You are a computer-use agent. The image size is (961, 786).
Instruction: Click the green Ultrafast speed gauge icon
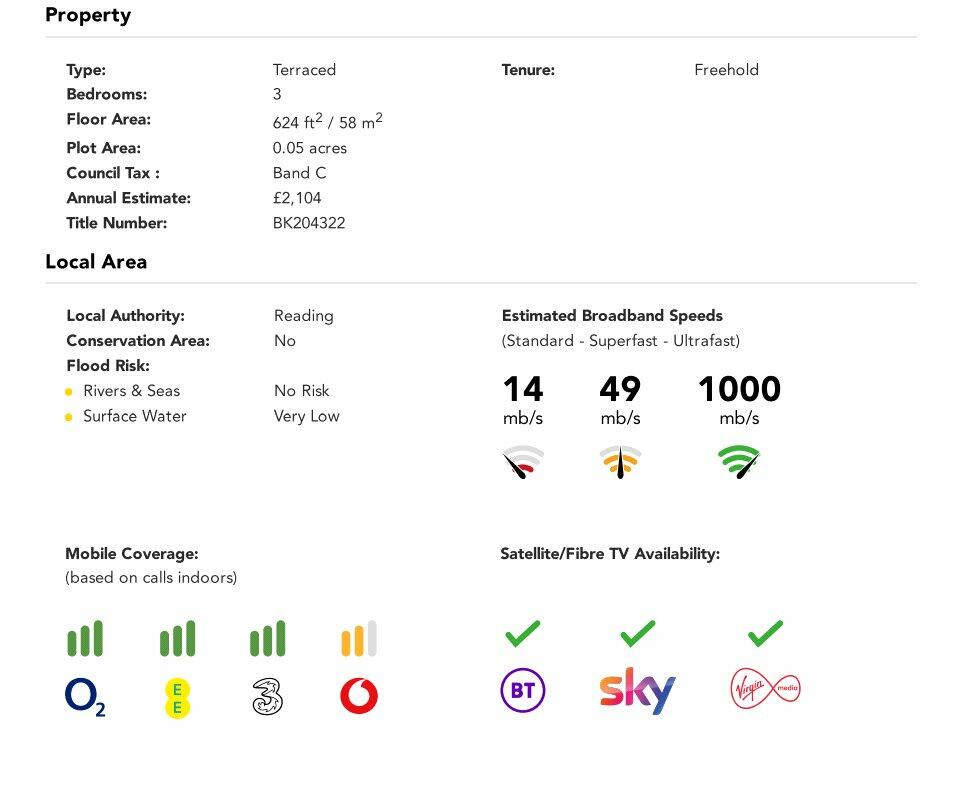pyautogui.click(x=739, y=462)
